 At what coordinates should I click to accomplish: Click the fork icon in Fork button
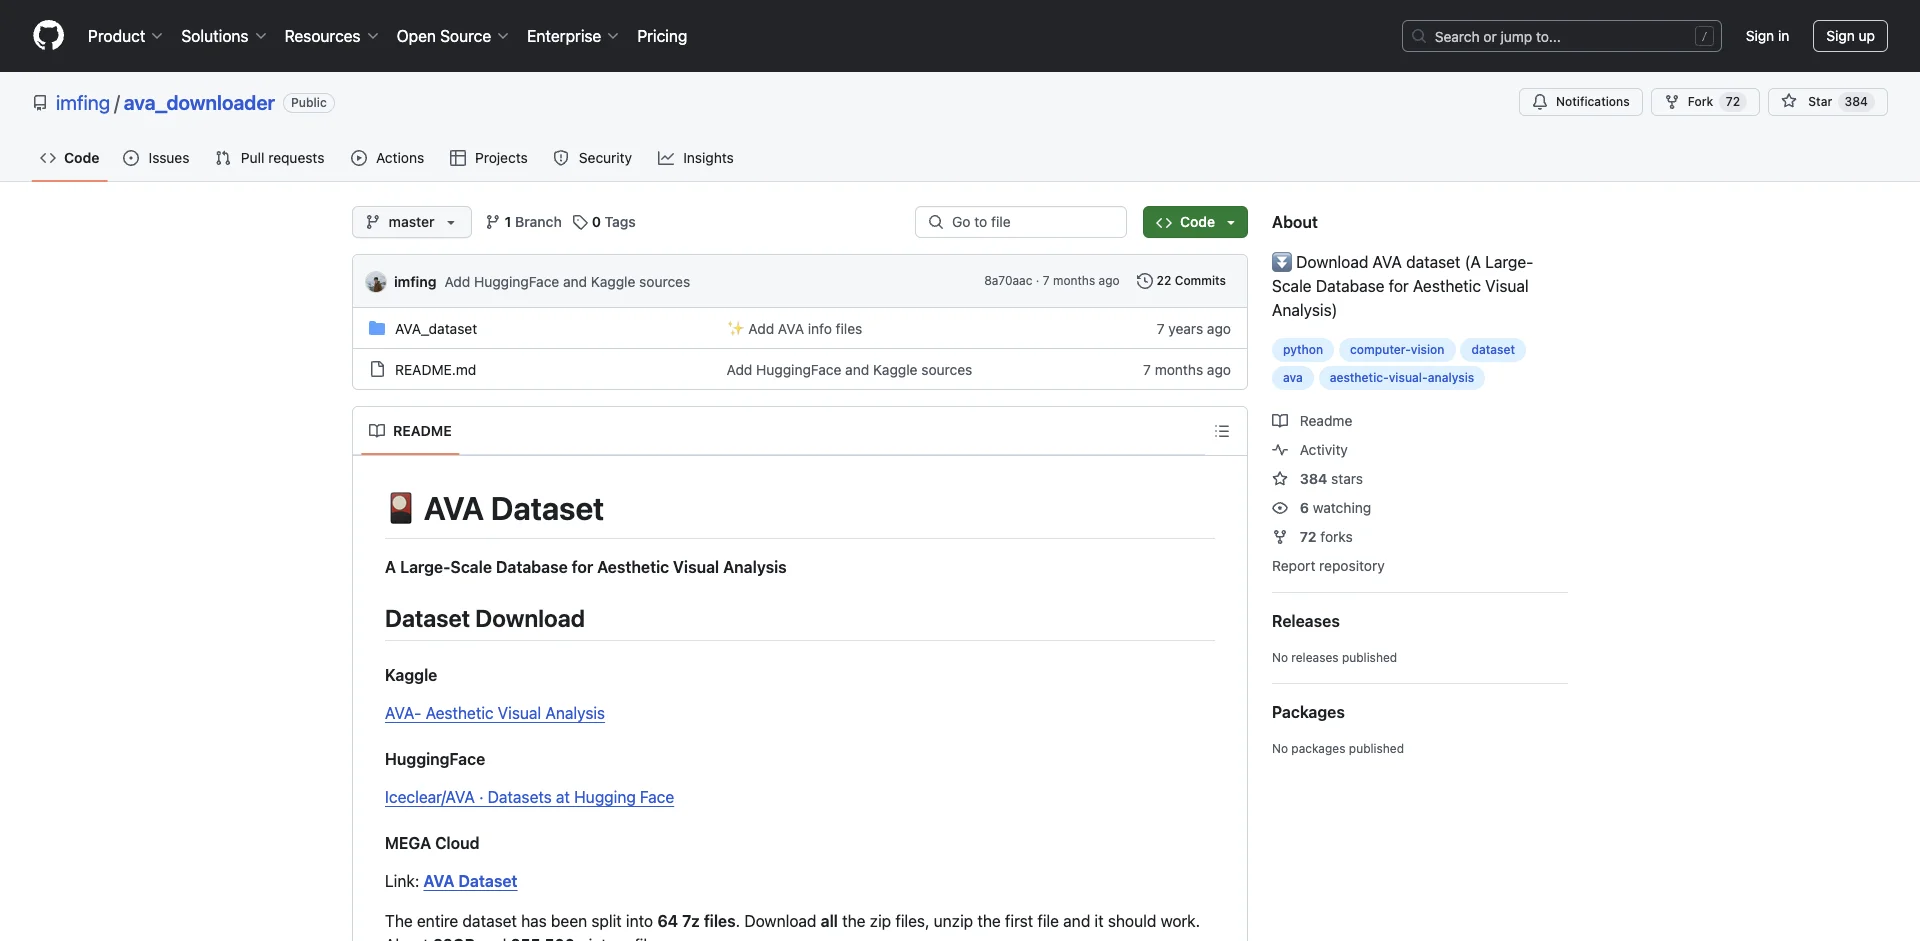coord(1671,102)
